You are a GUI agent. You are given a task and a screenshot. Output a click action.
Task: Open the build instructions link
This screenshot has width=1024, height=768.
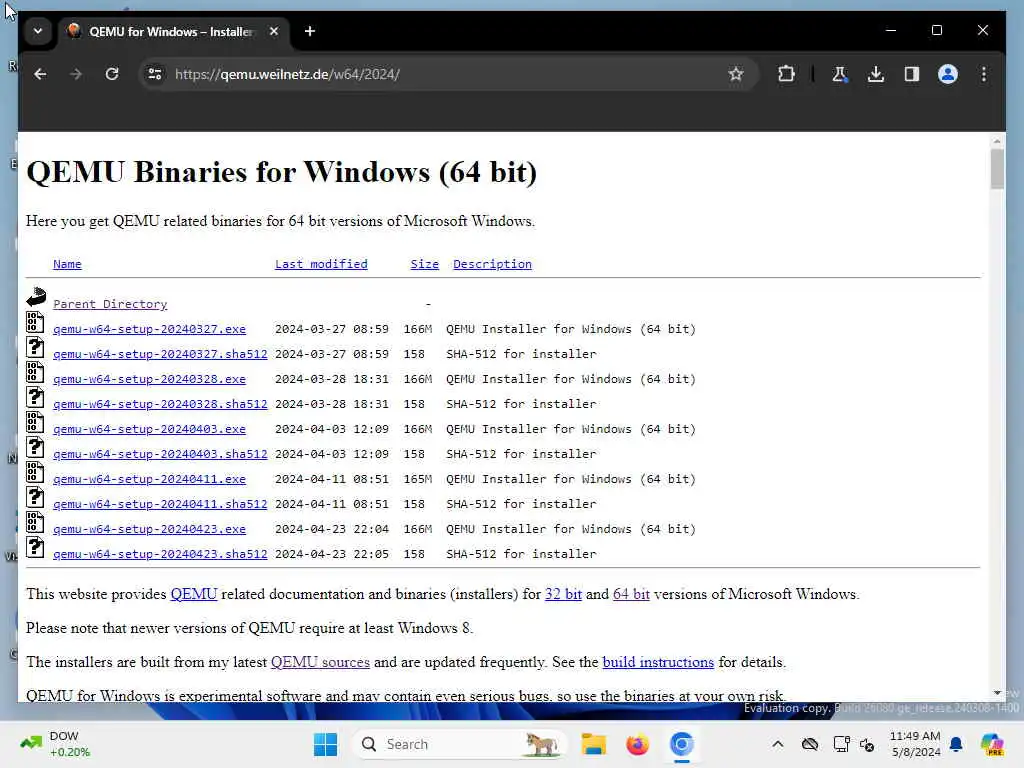[658, 662]
